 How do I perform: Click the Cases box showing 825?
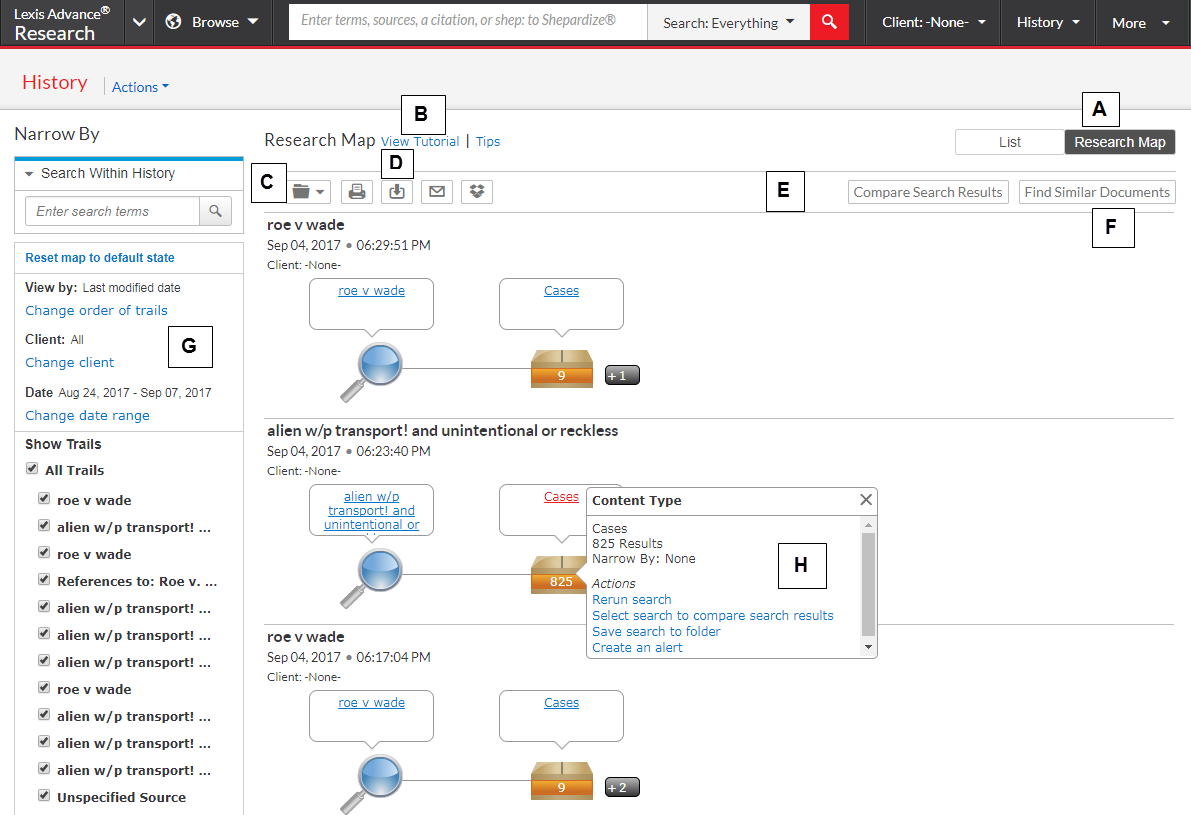(558, 575)
